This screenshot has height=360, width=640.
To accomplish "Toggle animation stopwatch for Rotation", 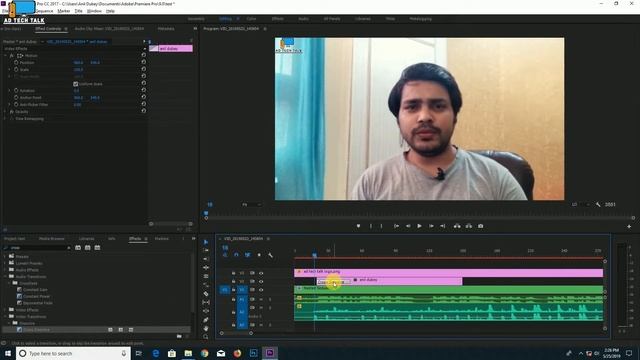I will pos(16,90).
